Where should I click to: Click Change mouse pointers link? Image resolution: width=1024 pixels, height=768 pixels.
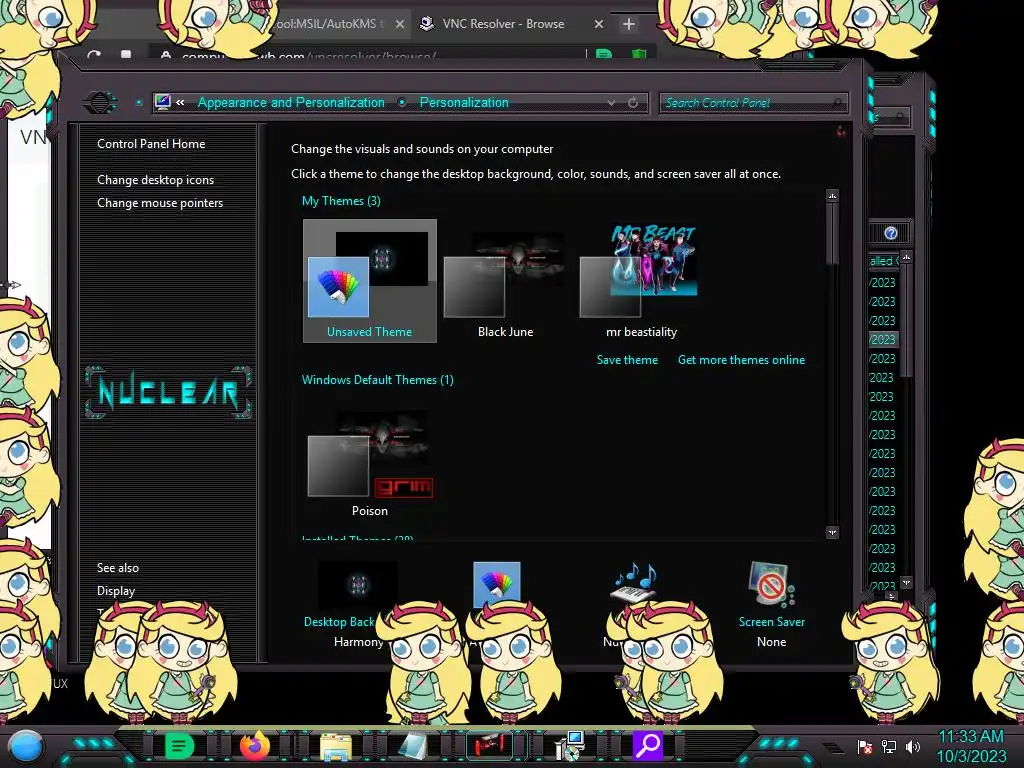160,203
